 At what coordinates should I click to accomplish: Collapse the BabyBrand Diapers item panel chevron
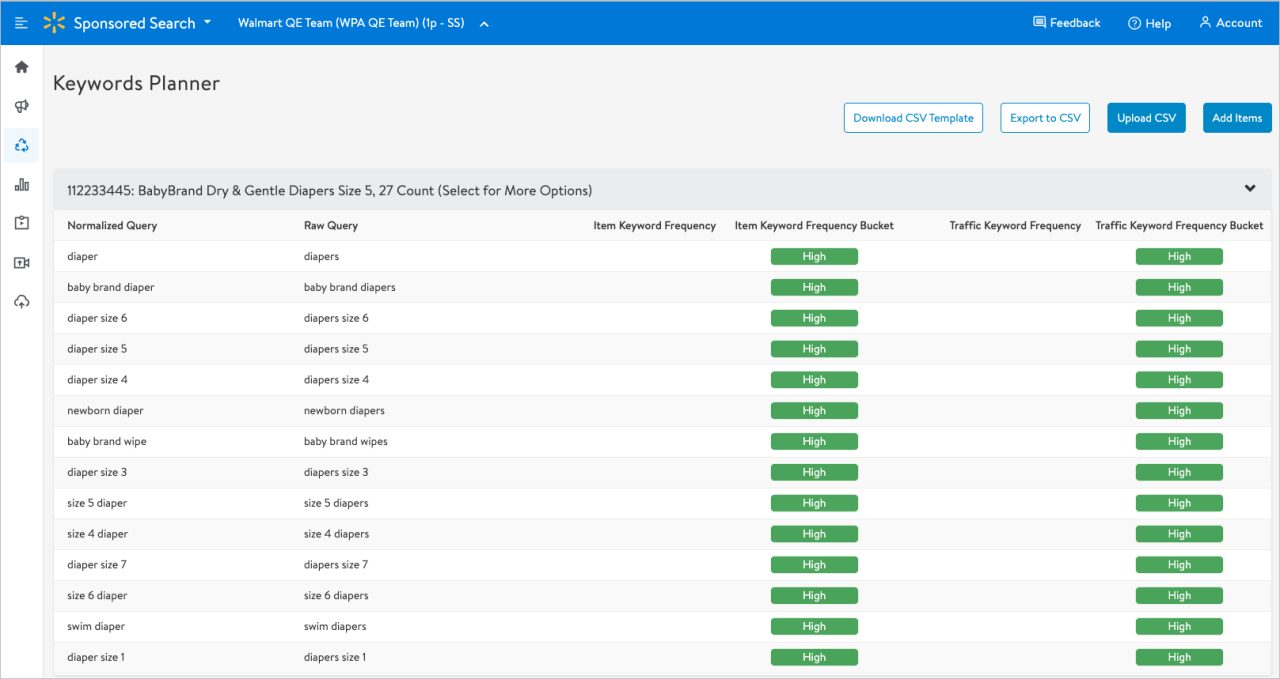pos(1249,189)
